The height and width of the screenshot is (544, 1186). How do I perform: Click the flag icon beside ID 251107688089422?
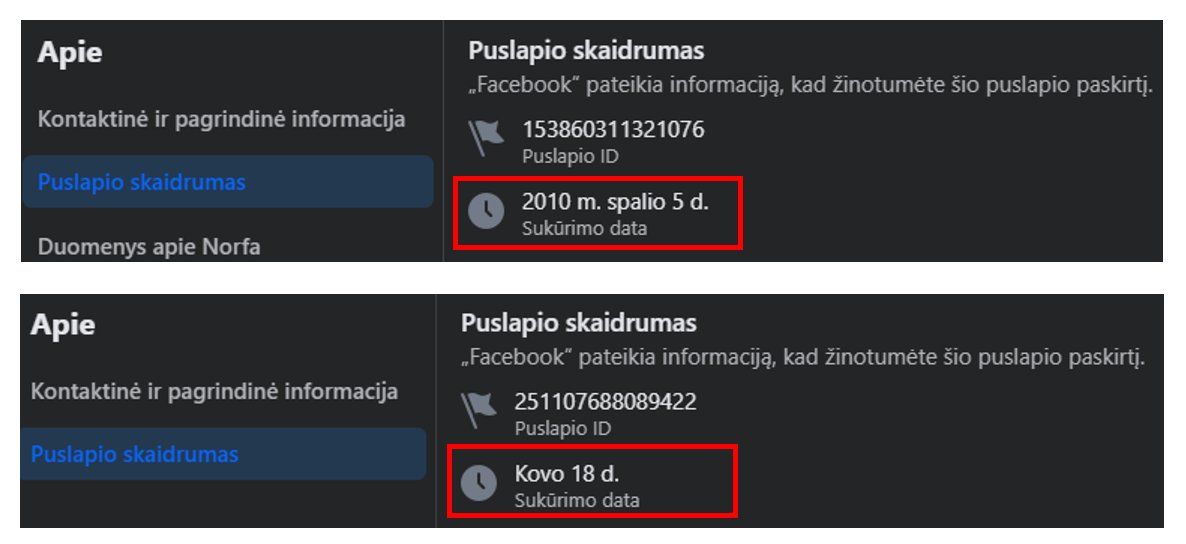480,410
